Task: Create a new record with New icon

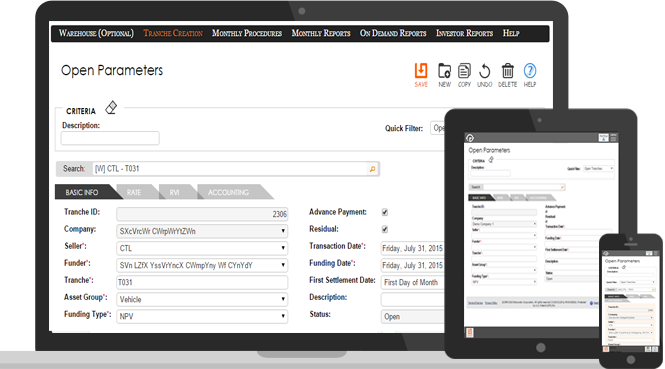Action: (444, 75)
